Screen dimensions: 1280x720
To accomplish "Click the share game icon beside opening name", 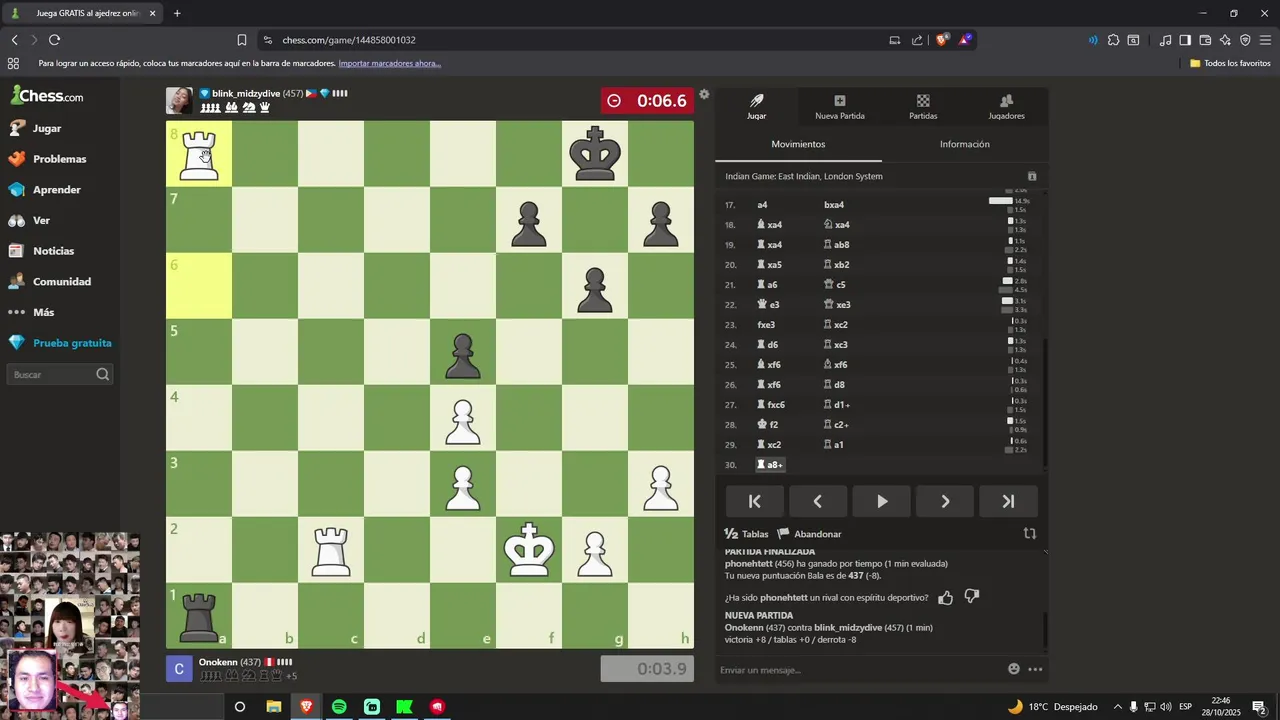I will [1032, 176].
